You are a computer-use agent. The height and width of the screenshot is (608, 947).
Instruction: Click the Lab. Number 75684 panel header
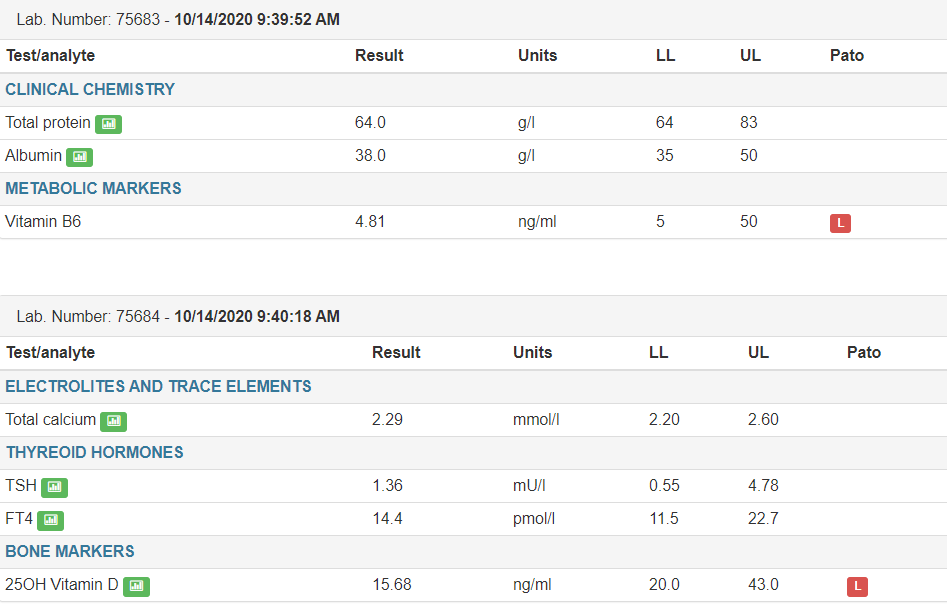pyautogui.click(x=474, y=316)
